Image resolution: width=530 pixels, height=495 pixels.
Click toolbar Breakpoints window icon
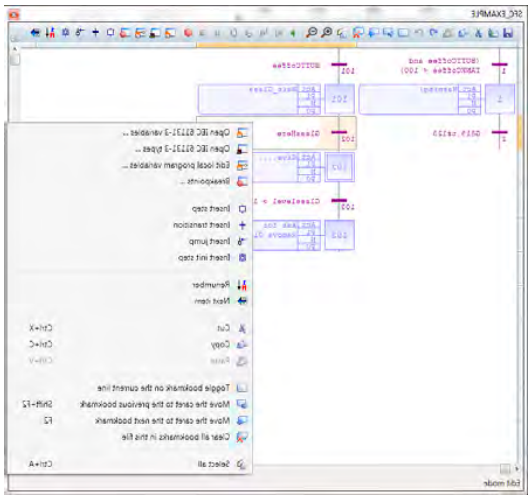click(x=125, y=33)
